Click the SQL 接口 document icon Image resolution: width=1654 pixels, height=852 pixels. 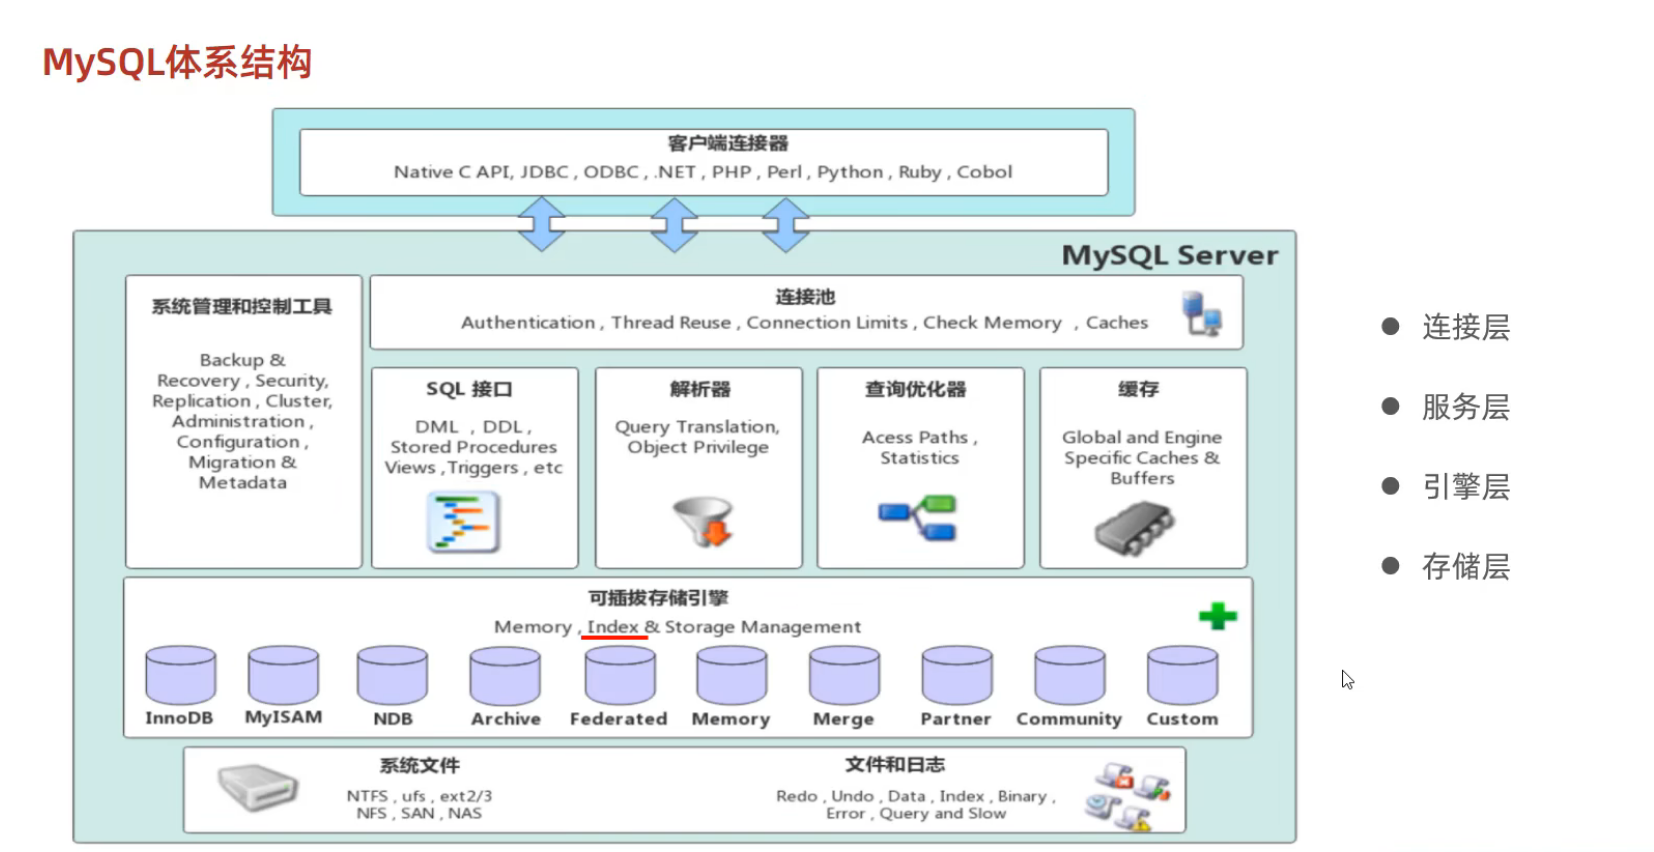click(464, 522)
